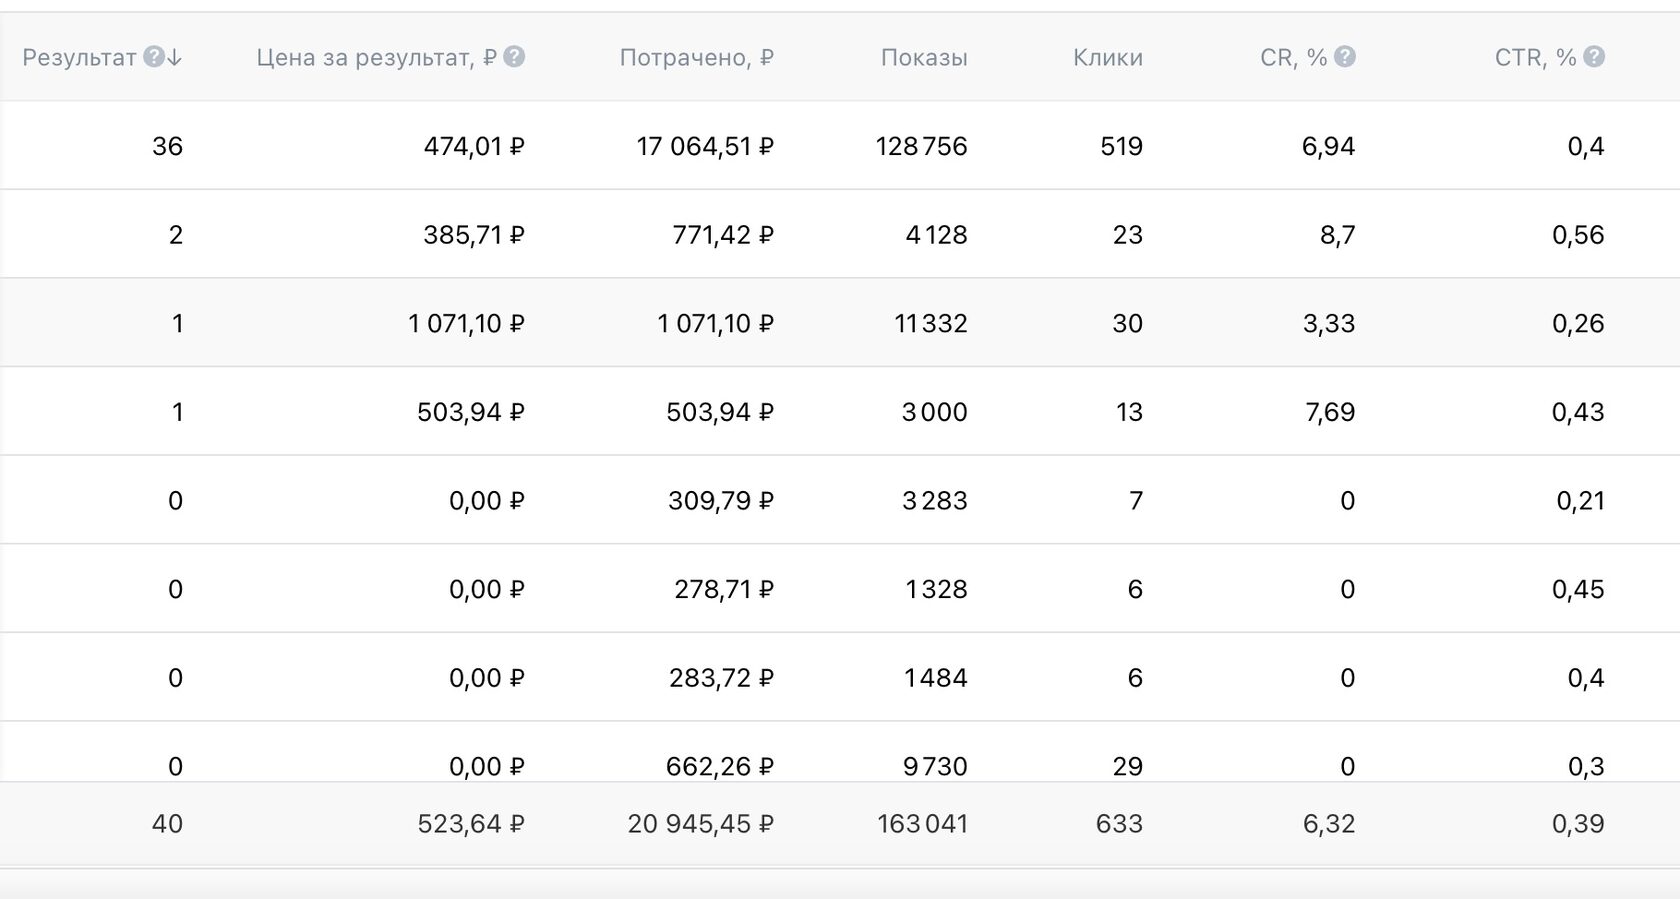Screen dimensions: 1680x899
Task: Click clicks cell showing 29
Action: coord(1127,767)
